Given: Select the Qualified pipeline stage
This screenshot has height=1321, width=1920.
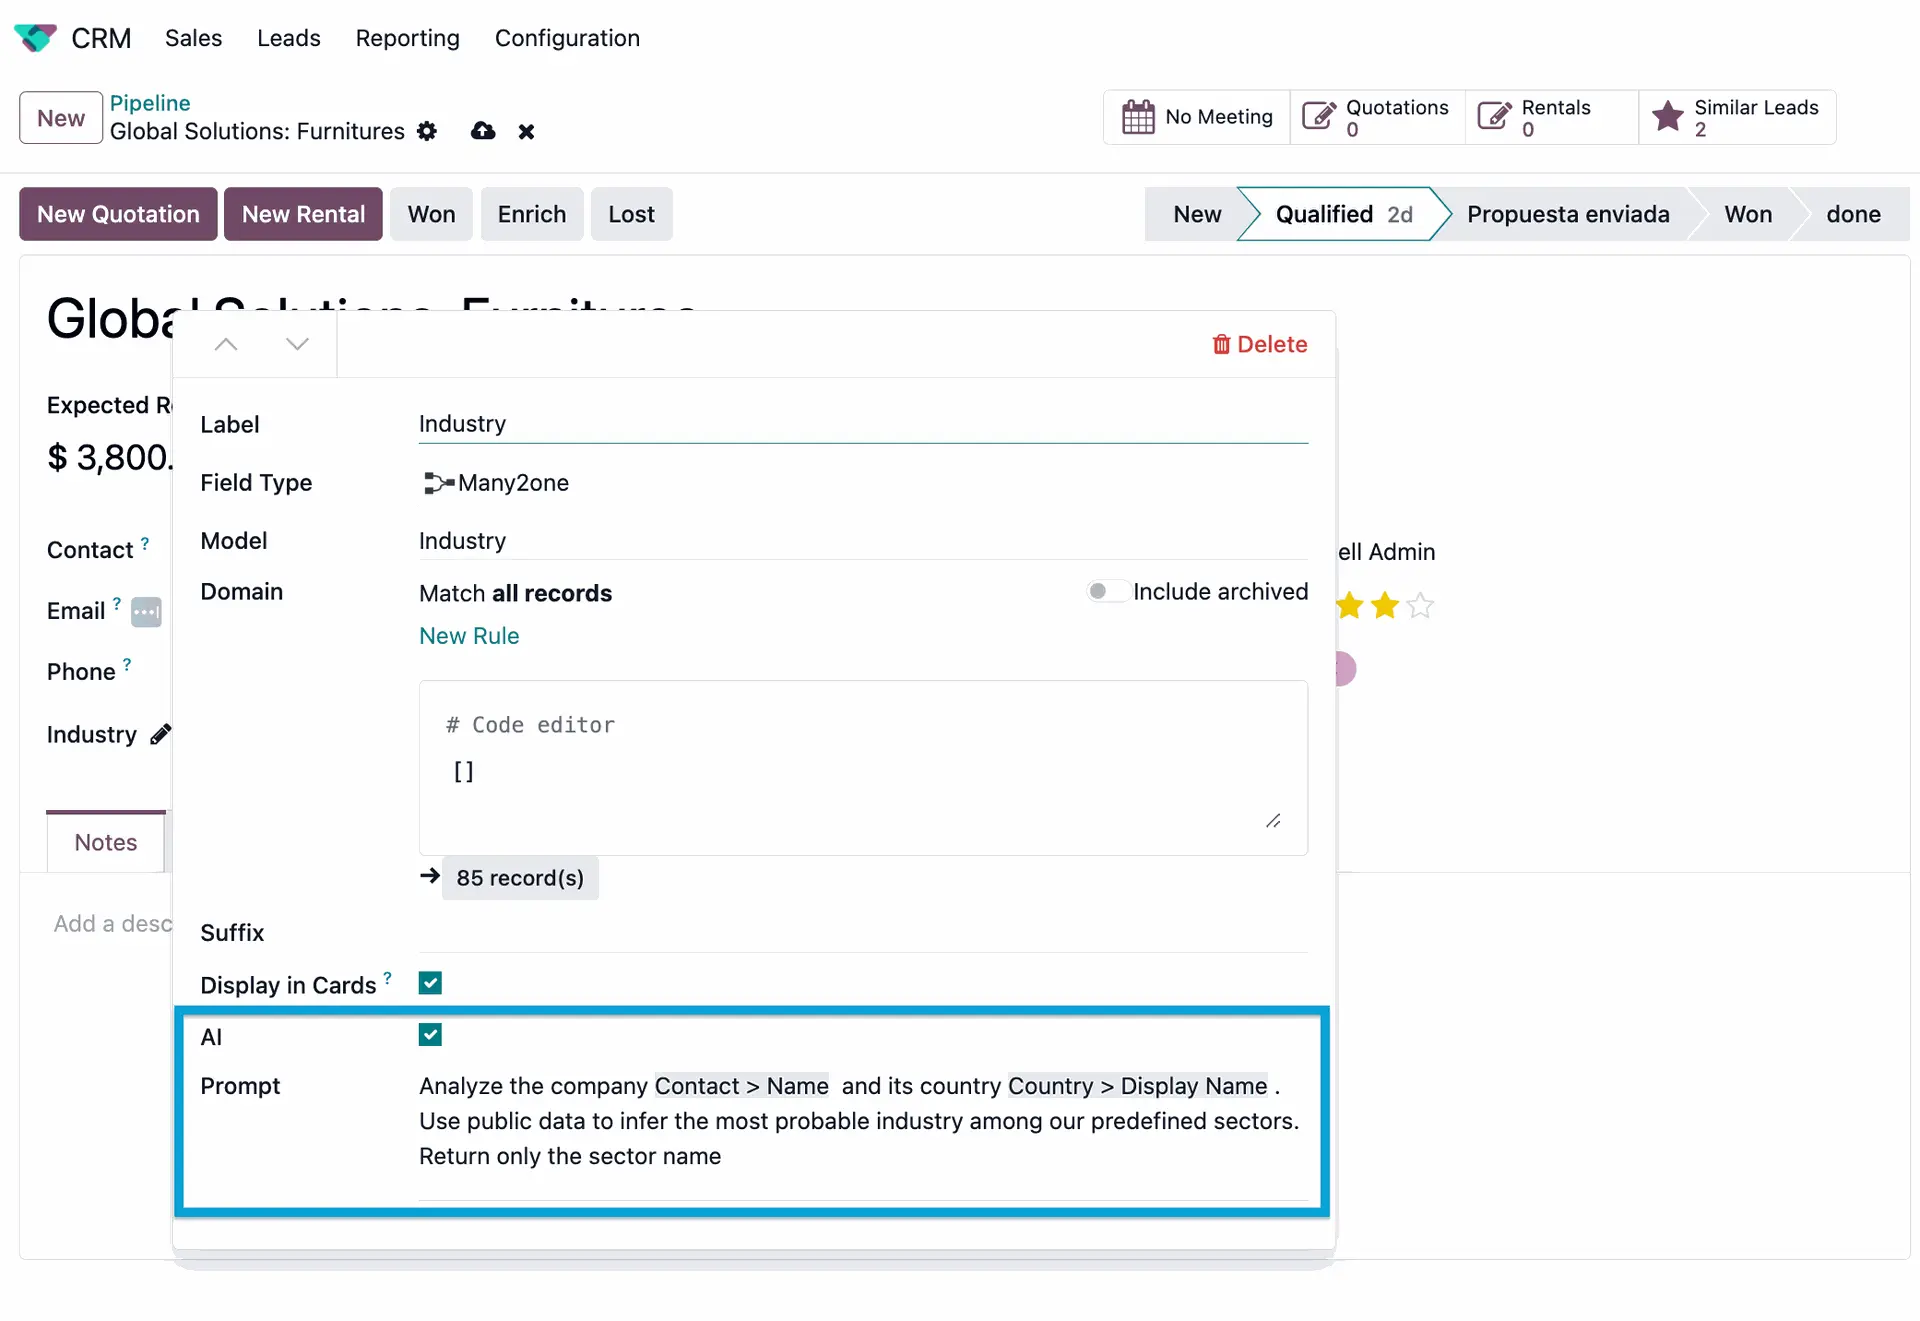Looking at the screenshot, I should pos(1324,213).
